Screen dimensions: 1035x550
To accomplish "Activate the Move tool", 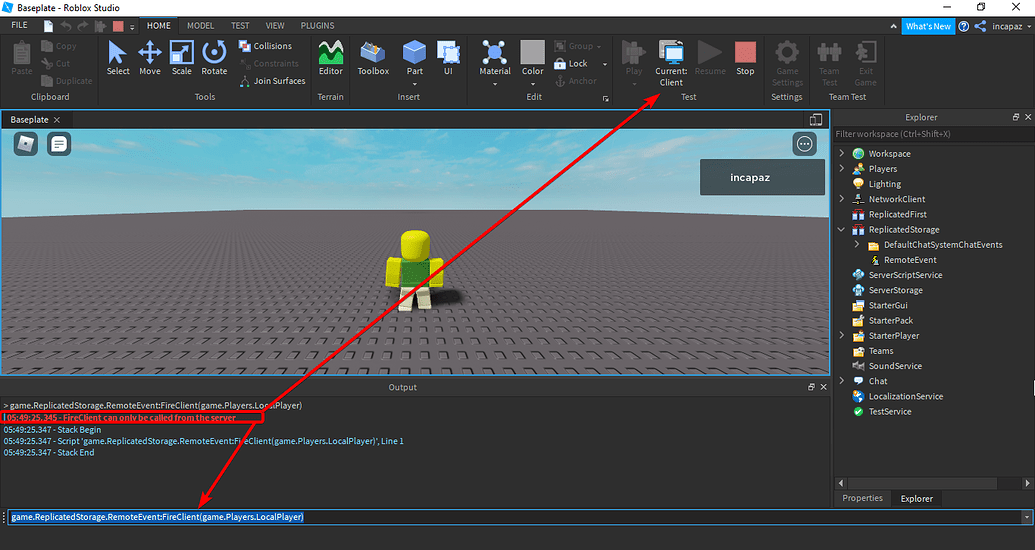I will 150,58.
